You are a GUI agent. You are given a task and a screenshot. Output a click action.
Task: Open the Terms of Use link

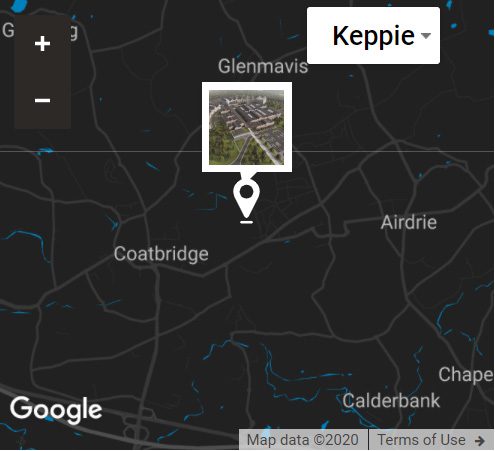(421, 440)
